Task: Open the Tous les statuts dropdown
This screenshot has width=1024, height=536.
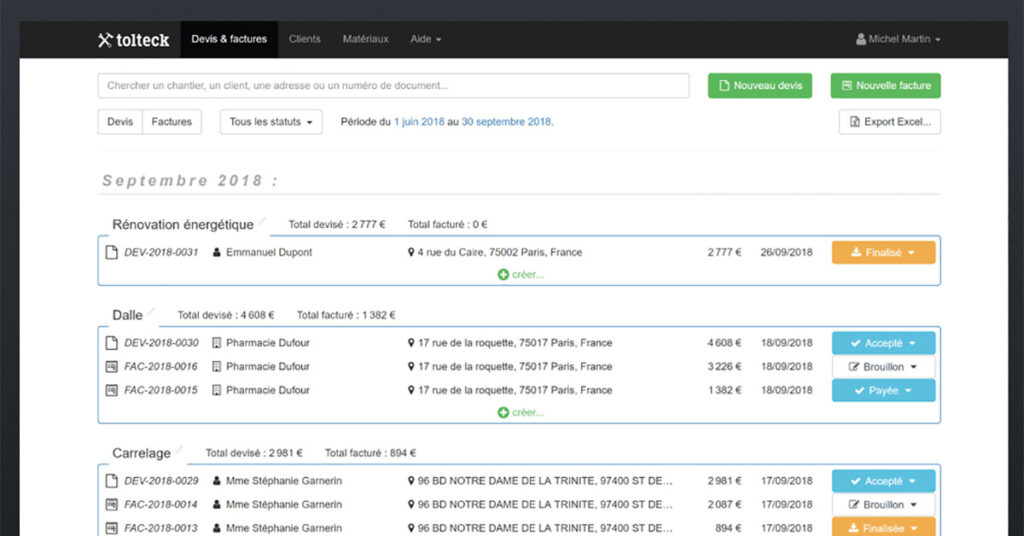Action: click(x=271, y=122)
